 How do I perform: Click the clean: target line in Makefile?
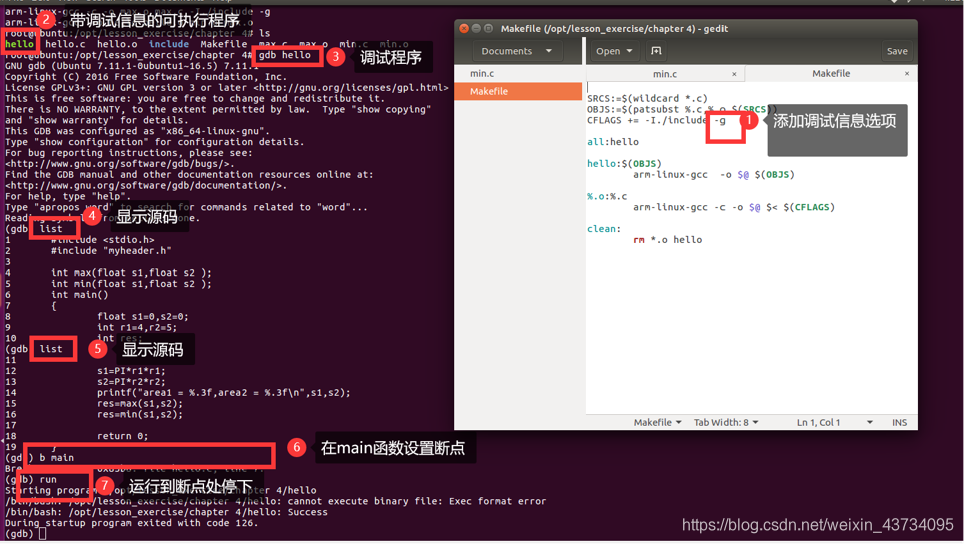(604, 229)
